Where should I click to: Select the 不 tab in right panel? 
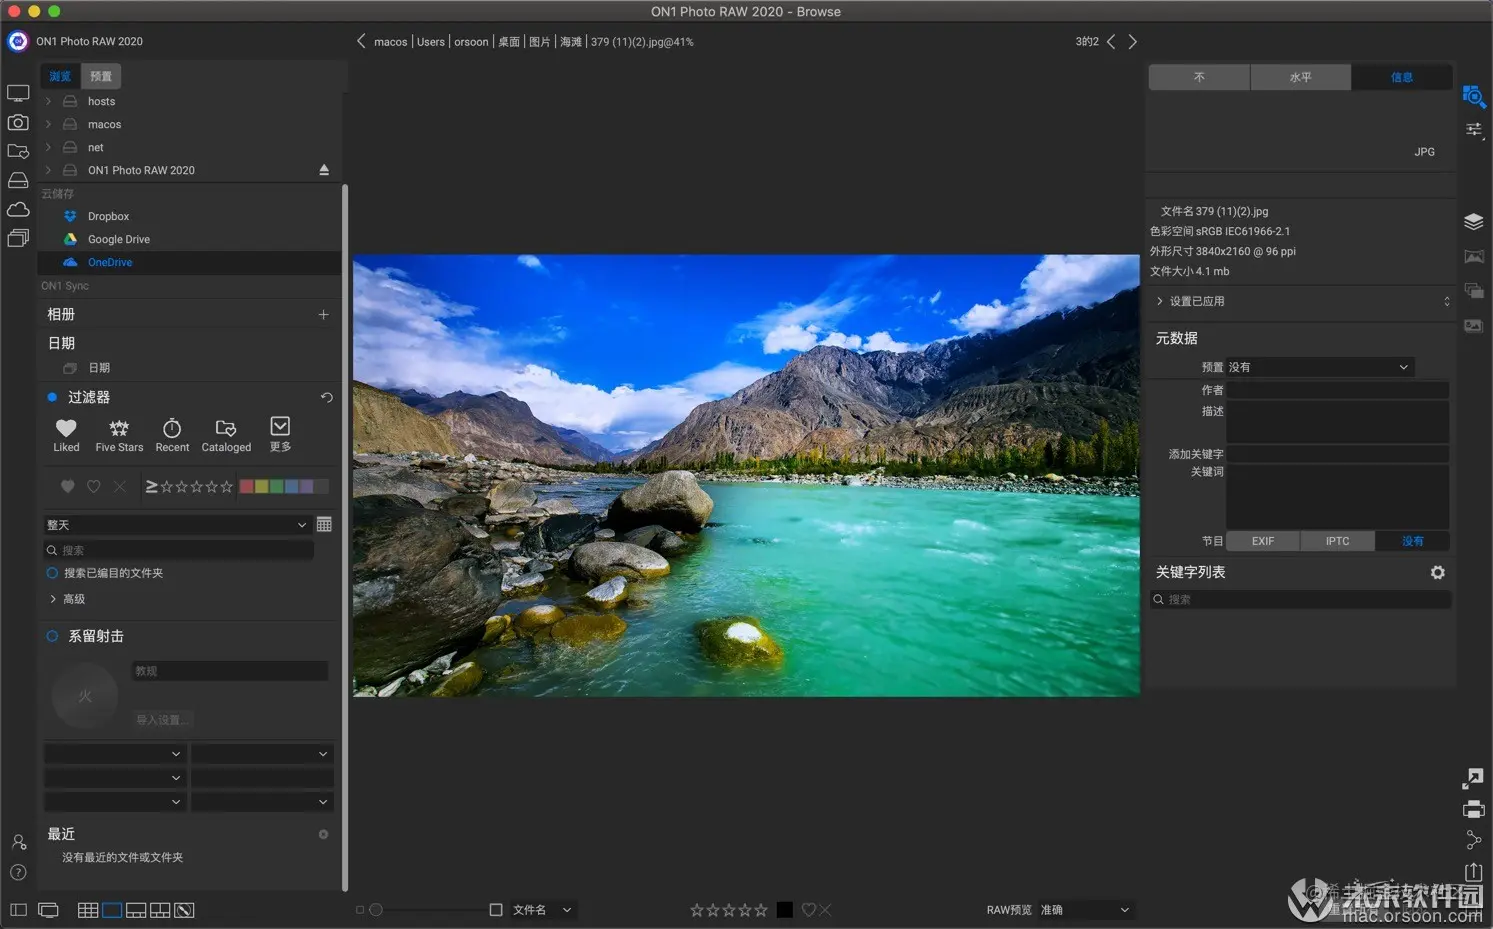(1199, 77)
